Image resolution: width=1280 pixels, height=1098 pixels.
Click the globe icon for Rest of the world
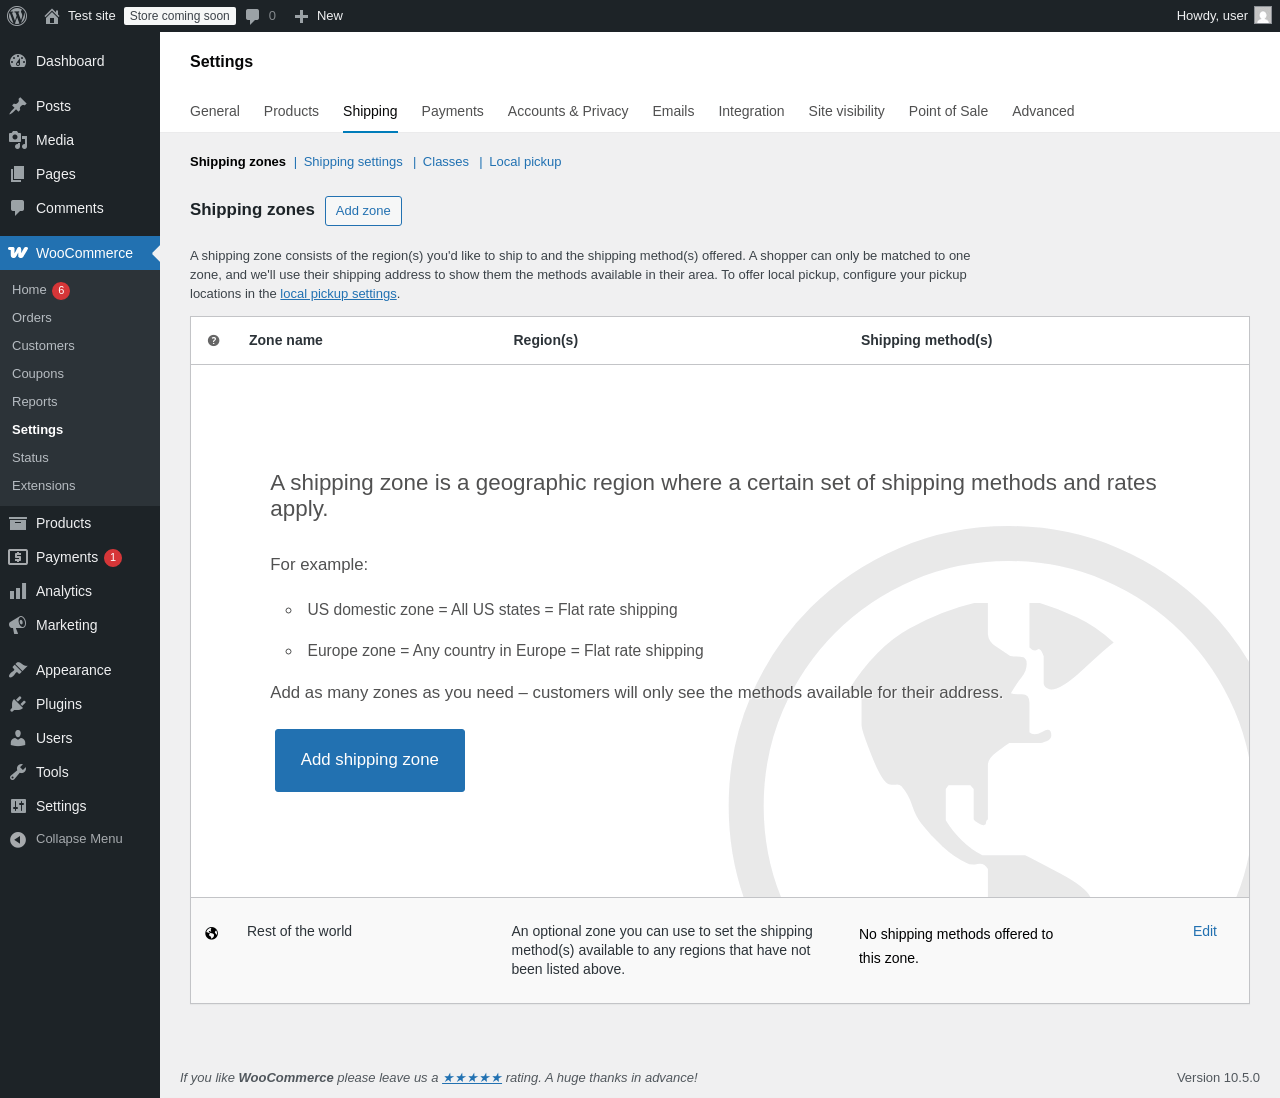211,933
